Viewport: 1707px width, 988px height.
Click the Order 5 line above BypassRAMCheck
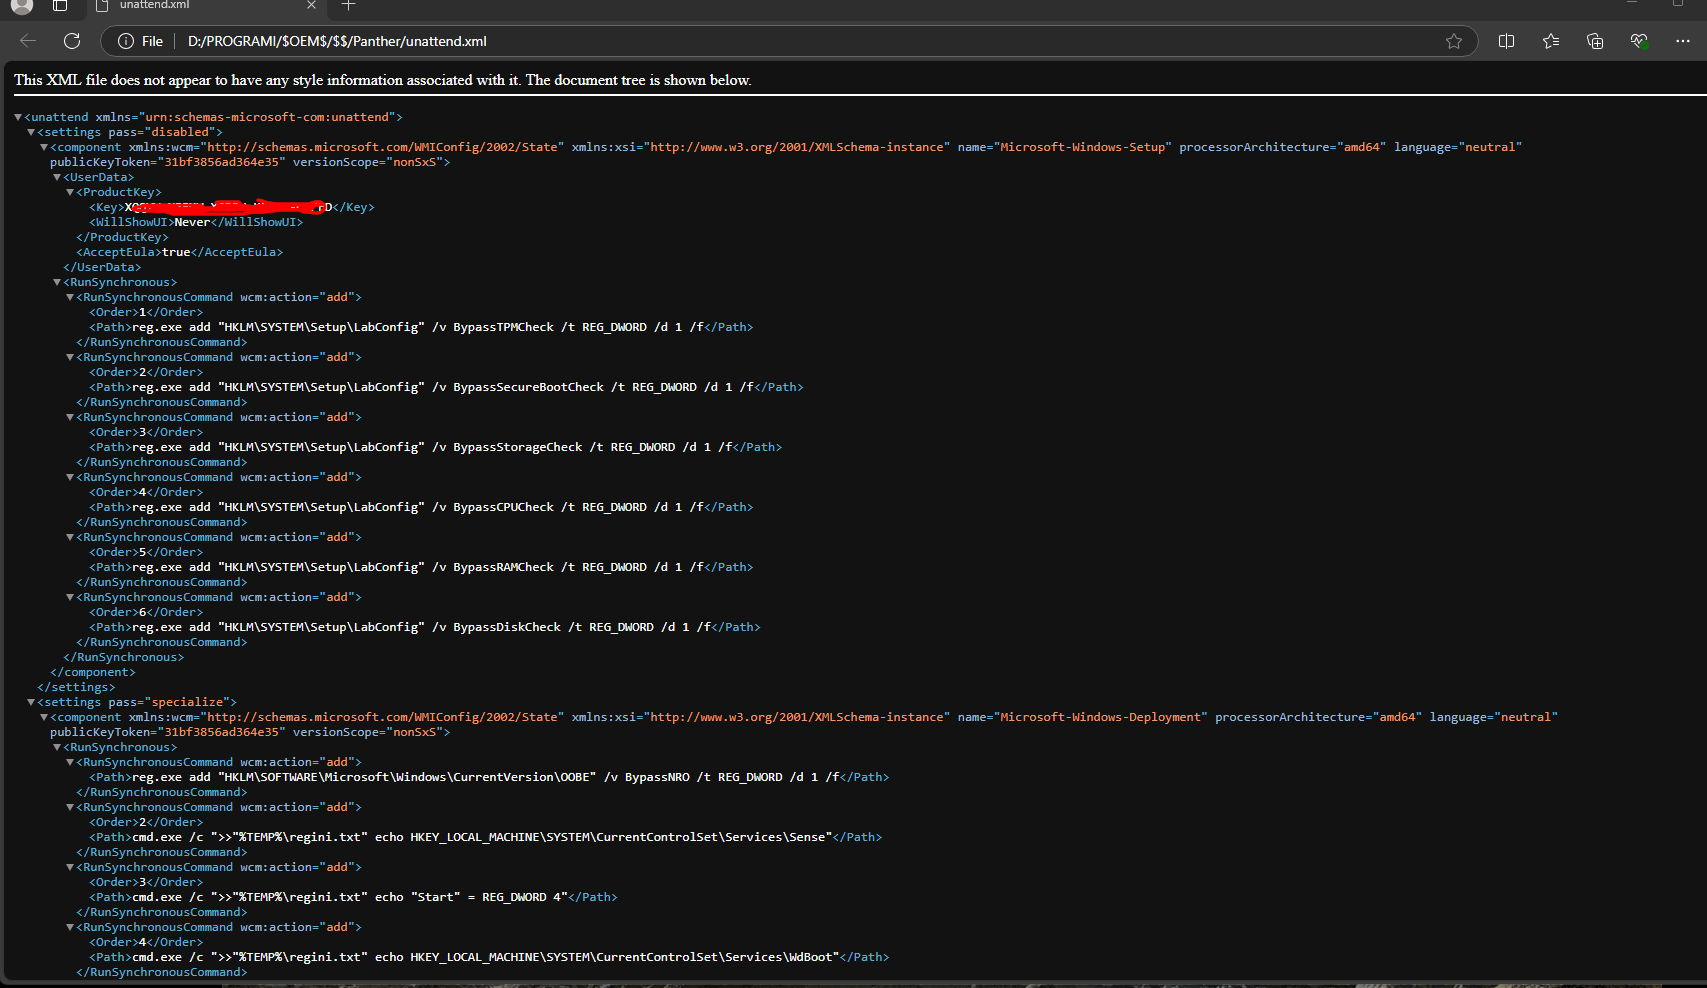point(146,552)
